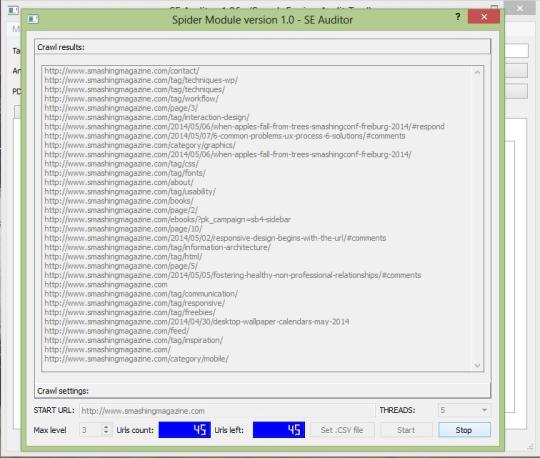This screenshot has height=458, width=540.
Task: Click the Crawl results header
Action: (x=262, y=47)
